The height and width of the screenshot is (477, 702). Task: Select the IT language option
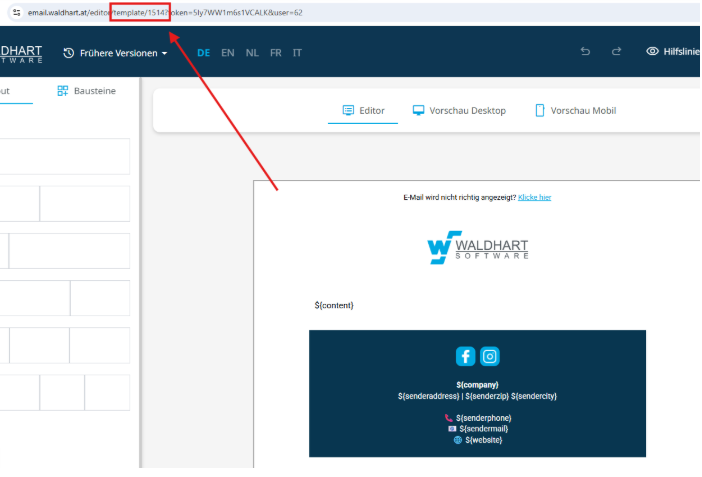(x=297, y=53)
